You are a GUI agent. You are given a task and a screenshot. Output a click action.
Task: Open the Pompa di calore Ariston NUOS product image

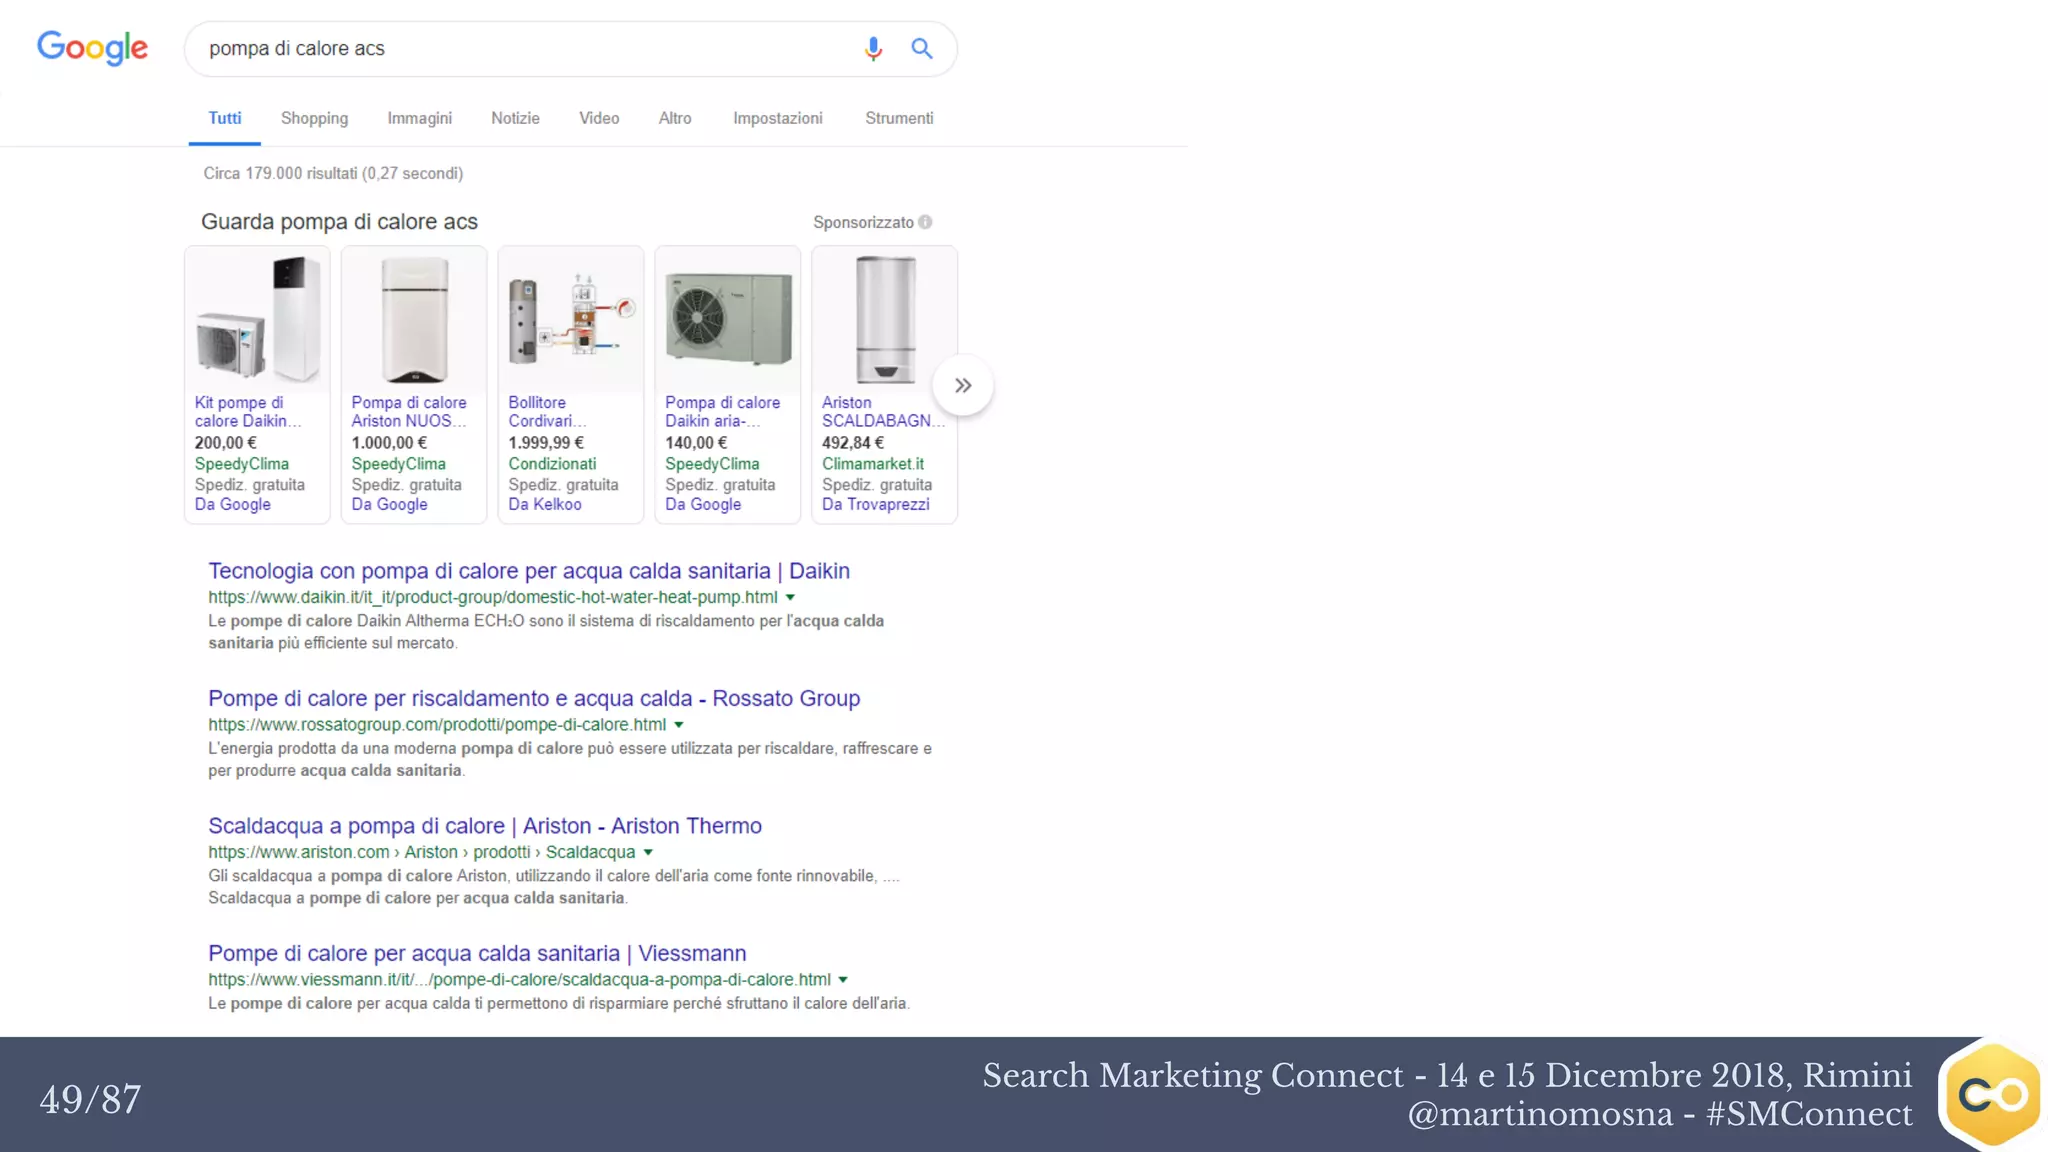[x=414, y=319]
